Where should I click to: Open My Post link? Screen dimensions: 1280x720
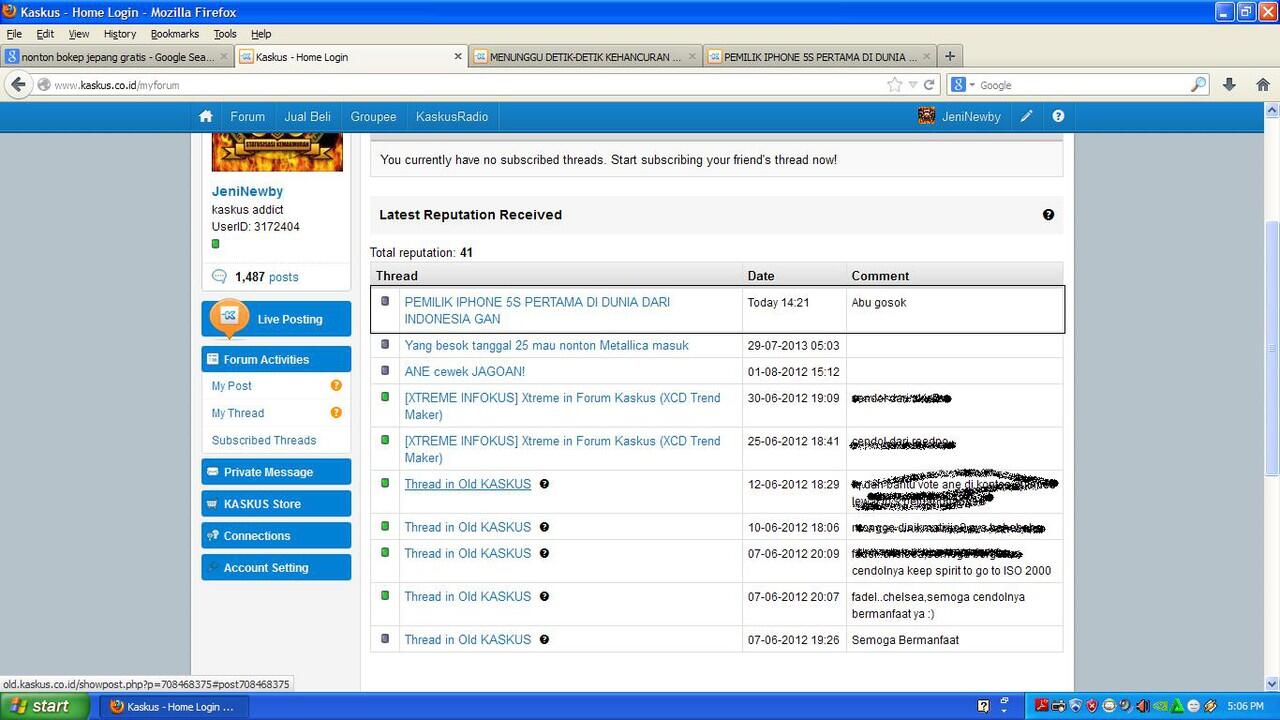[x=231, y=386]
